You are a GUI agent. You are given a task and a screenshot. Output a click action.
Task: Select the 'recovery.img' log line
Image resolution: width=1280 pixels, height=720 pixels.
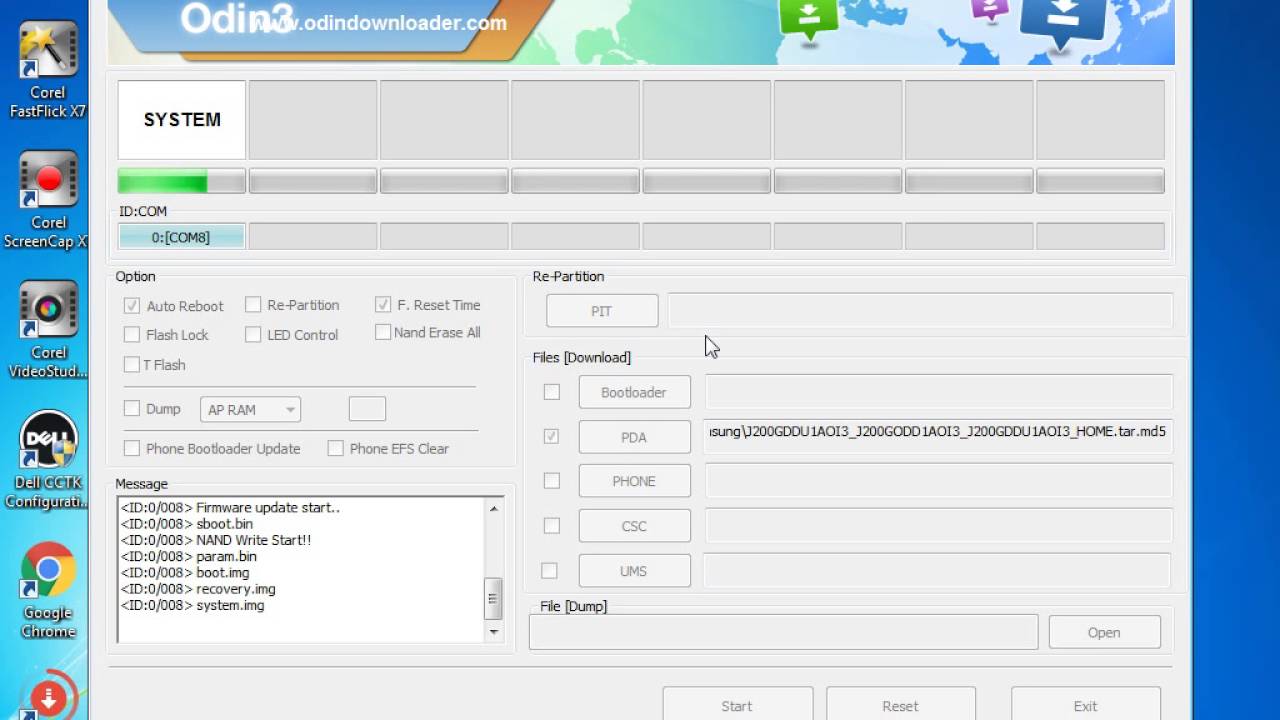coord(198,589)
